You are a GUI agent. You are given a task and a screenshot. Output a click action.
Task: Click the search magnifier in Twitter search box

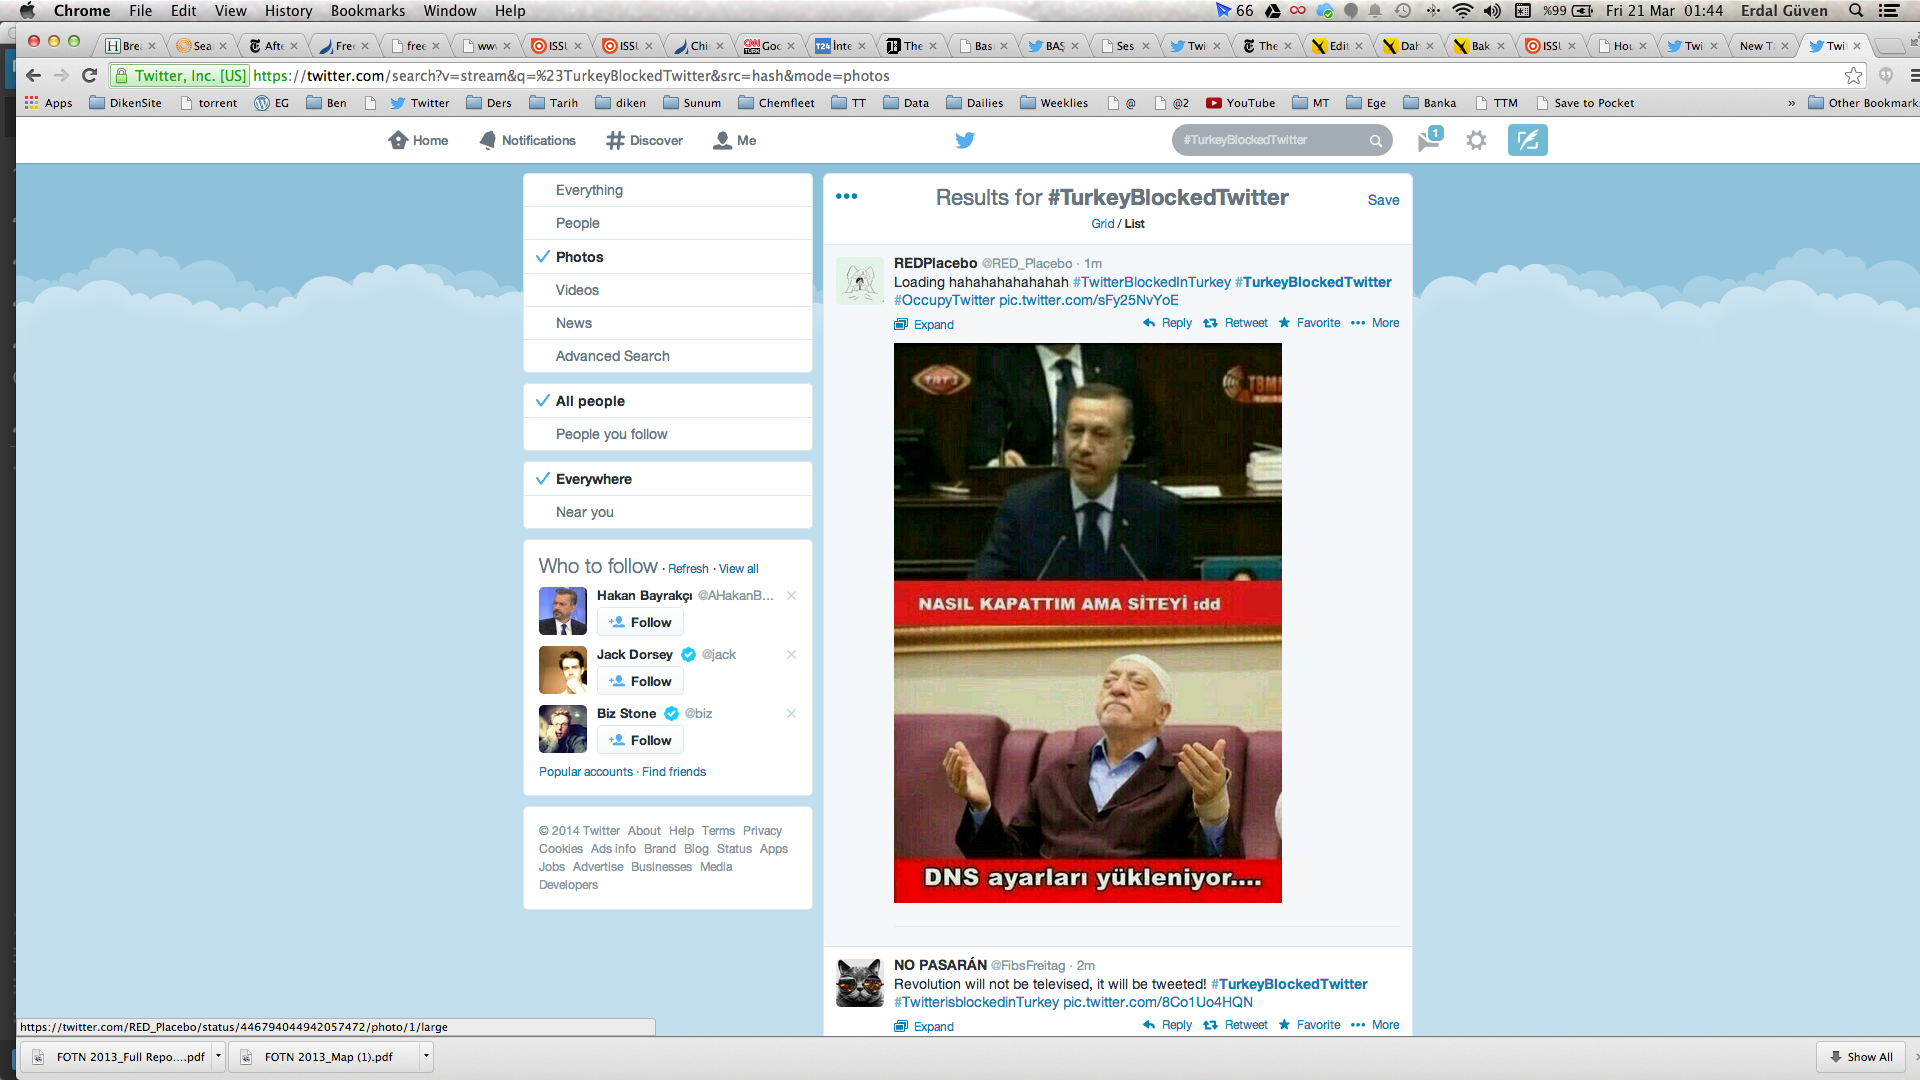tap(1376, 141)
